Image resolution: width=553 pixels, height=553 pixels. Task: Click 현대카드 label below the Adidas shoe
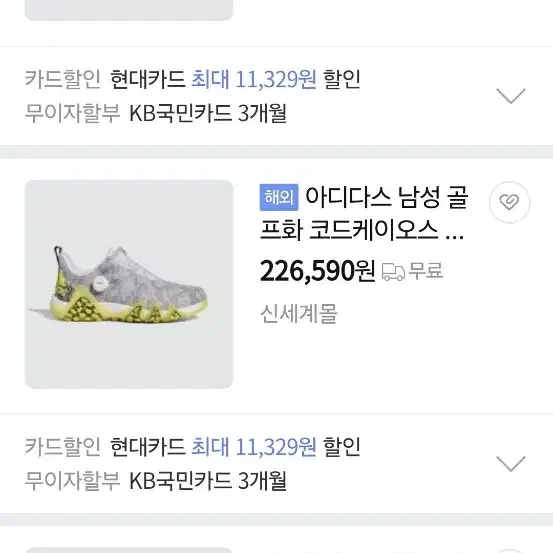tap(148, 447)
